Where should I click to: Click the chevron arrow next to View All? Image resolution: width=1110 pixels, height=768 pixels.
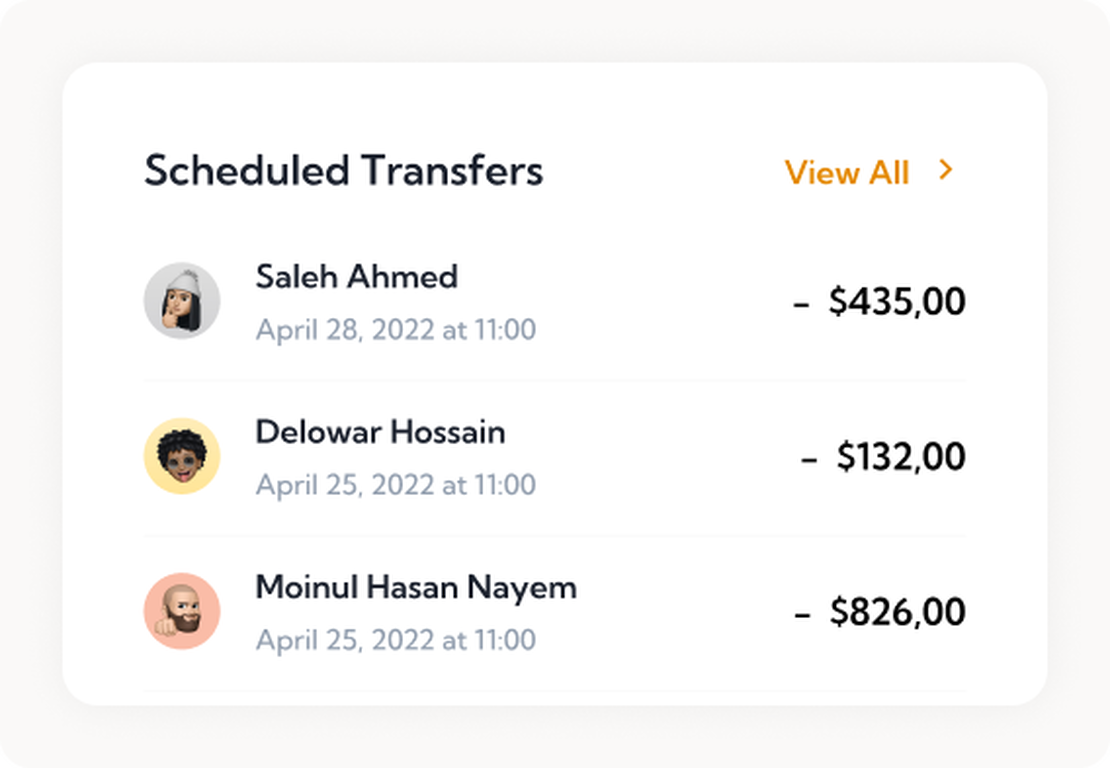pos(945,171)
